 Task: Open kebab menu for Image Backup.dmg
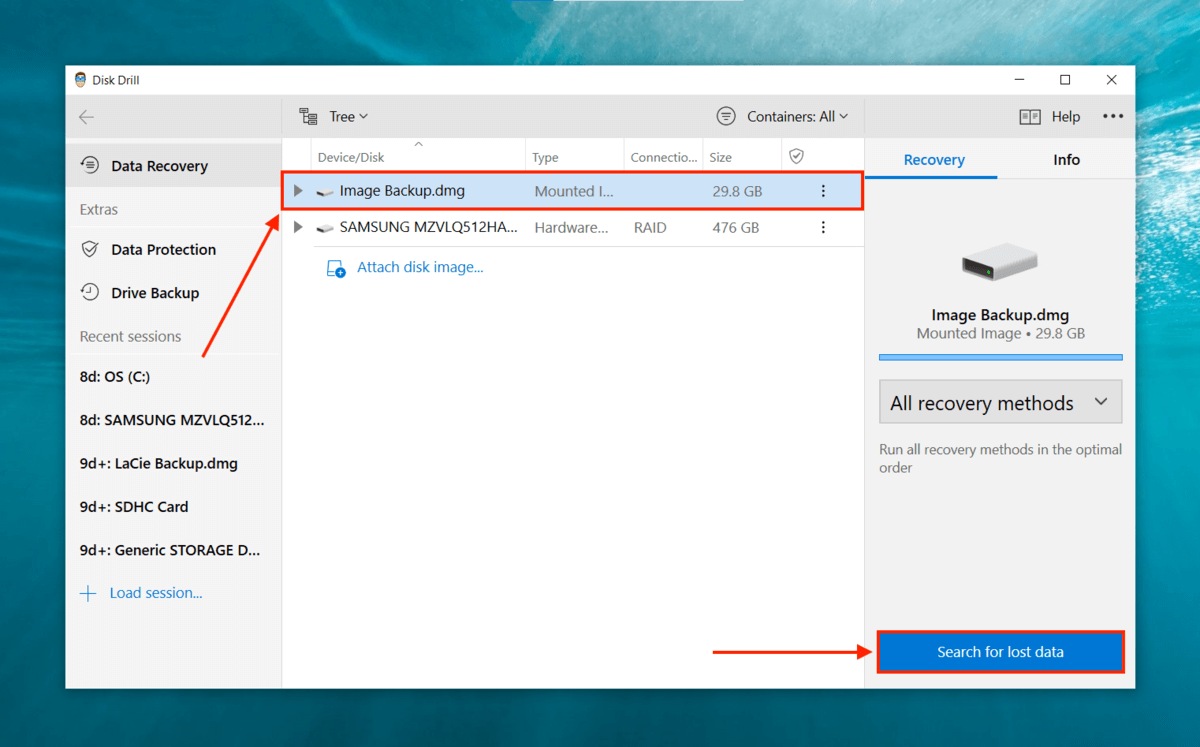(x=823, y=191)
